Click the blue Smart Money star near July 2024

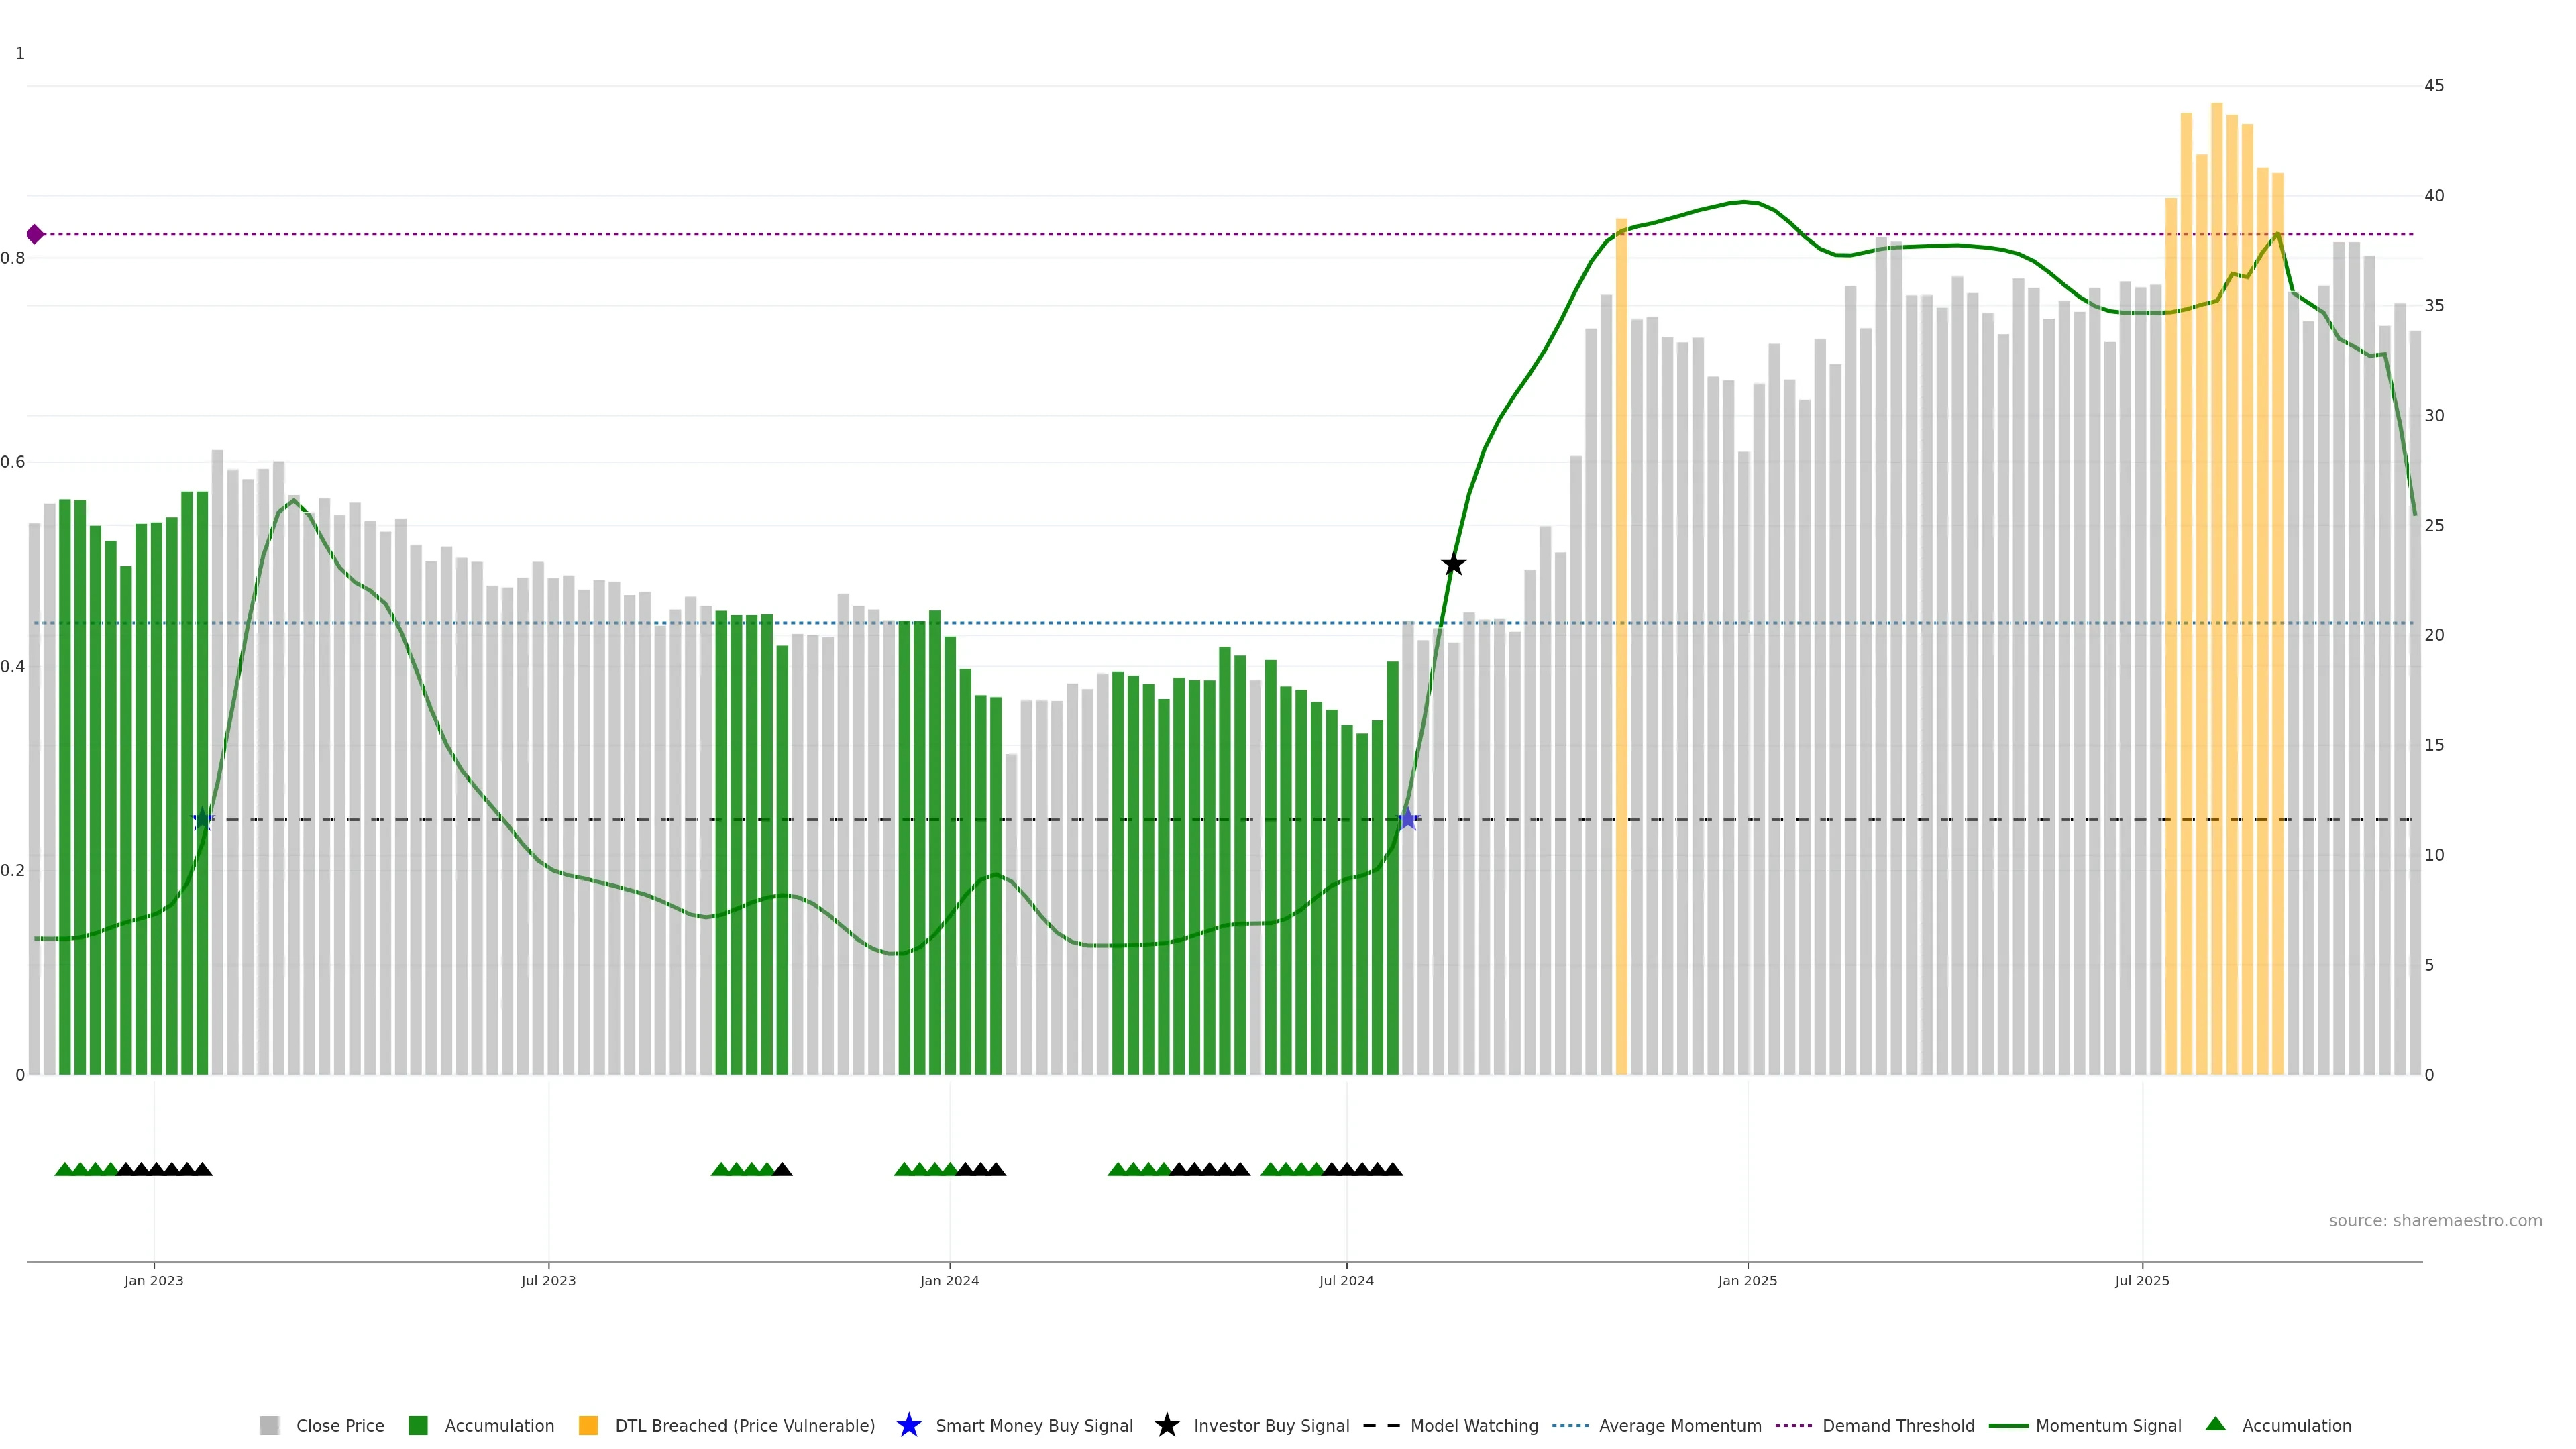point(1407,819)
